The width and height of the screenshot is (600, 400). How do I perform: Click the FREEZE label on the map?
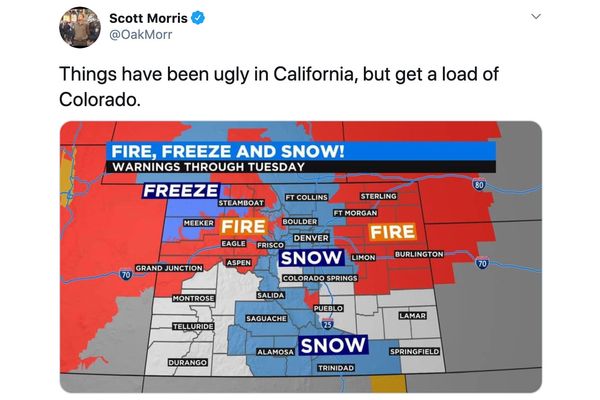click(x=181, y=190)
